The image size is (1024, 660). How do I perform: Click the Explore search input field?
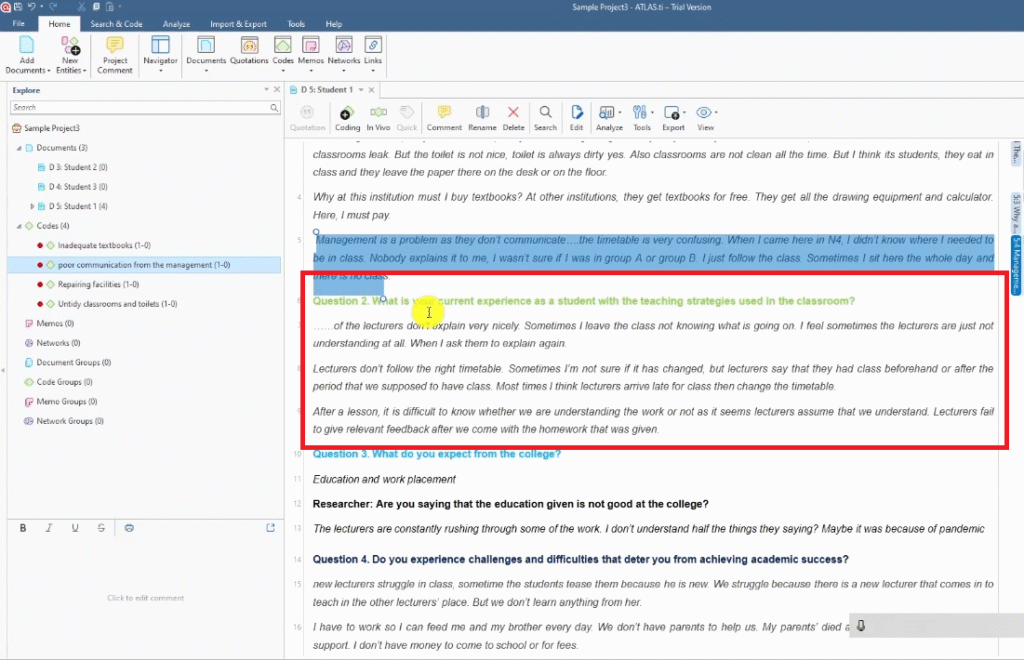(140, 107)
